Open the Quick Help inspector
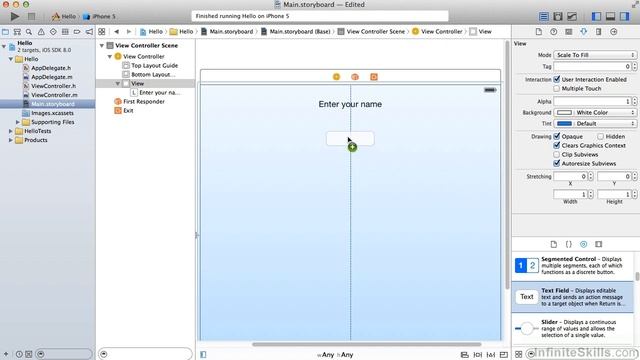 pos(553,31)
